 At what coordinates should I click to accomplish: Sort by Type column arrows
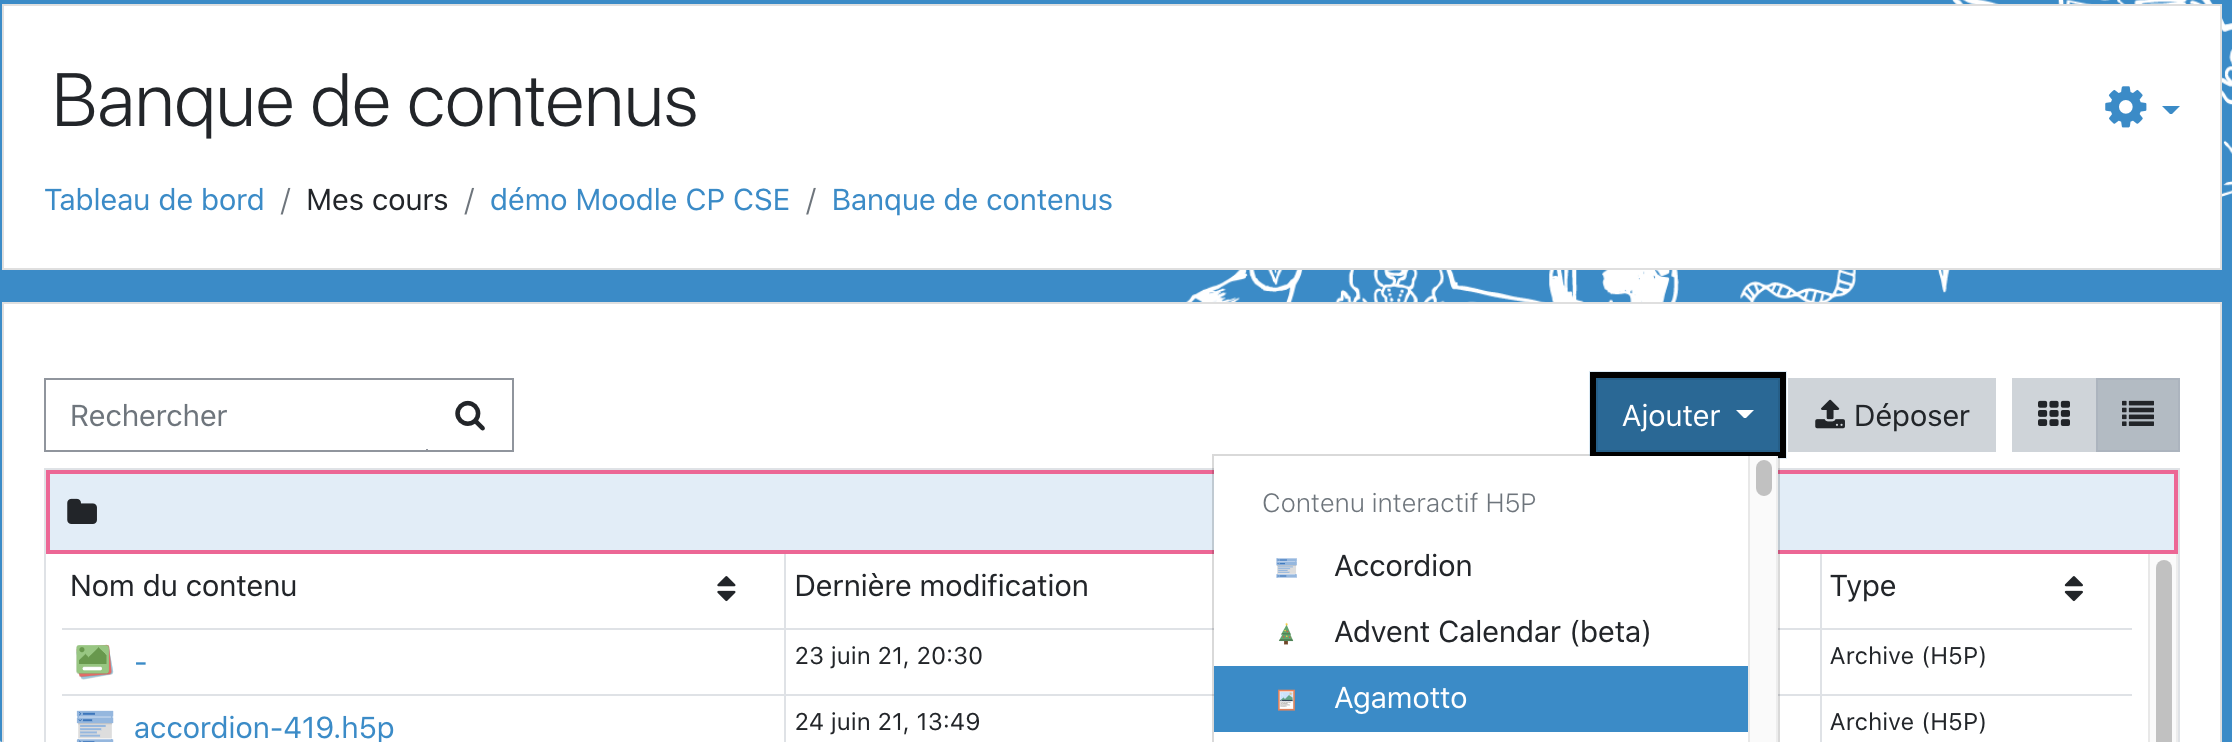tap(2073, 588)
